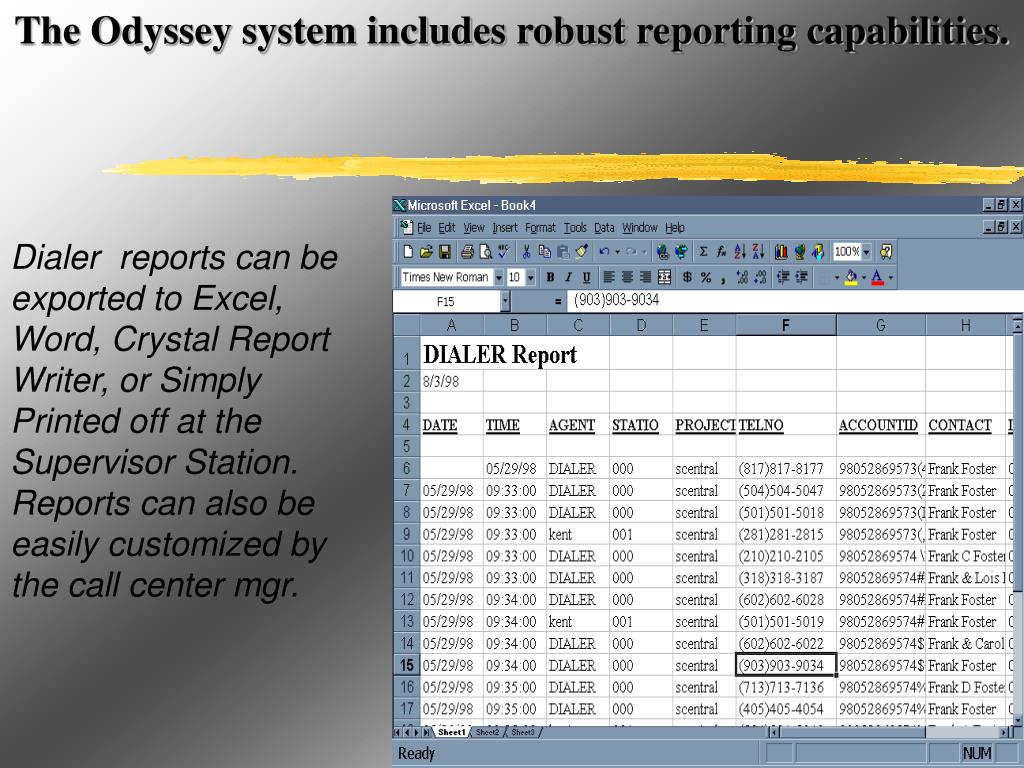The width and height of the screenshot is (1024, 768).
Task: Click the Open file folder icon
Action: (x=426, y=251)
